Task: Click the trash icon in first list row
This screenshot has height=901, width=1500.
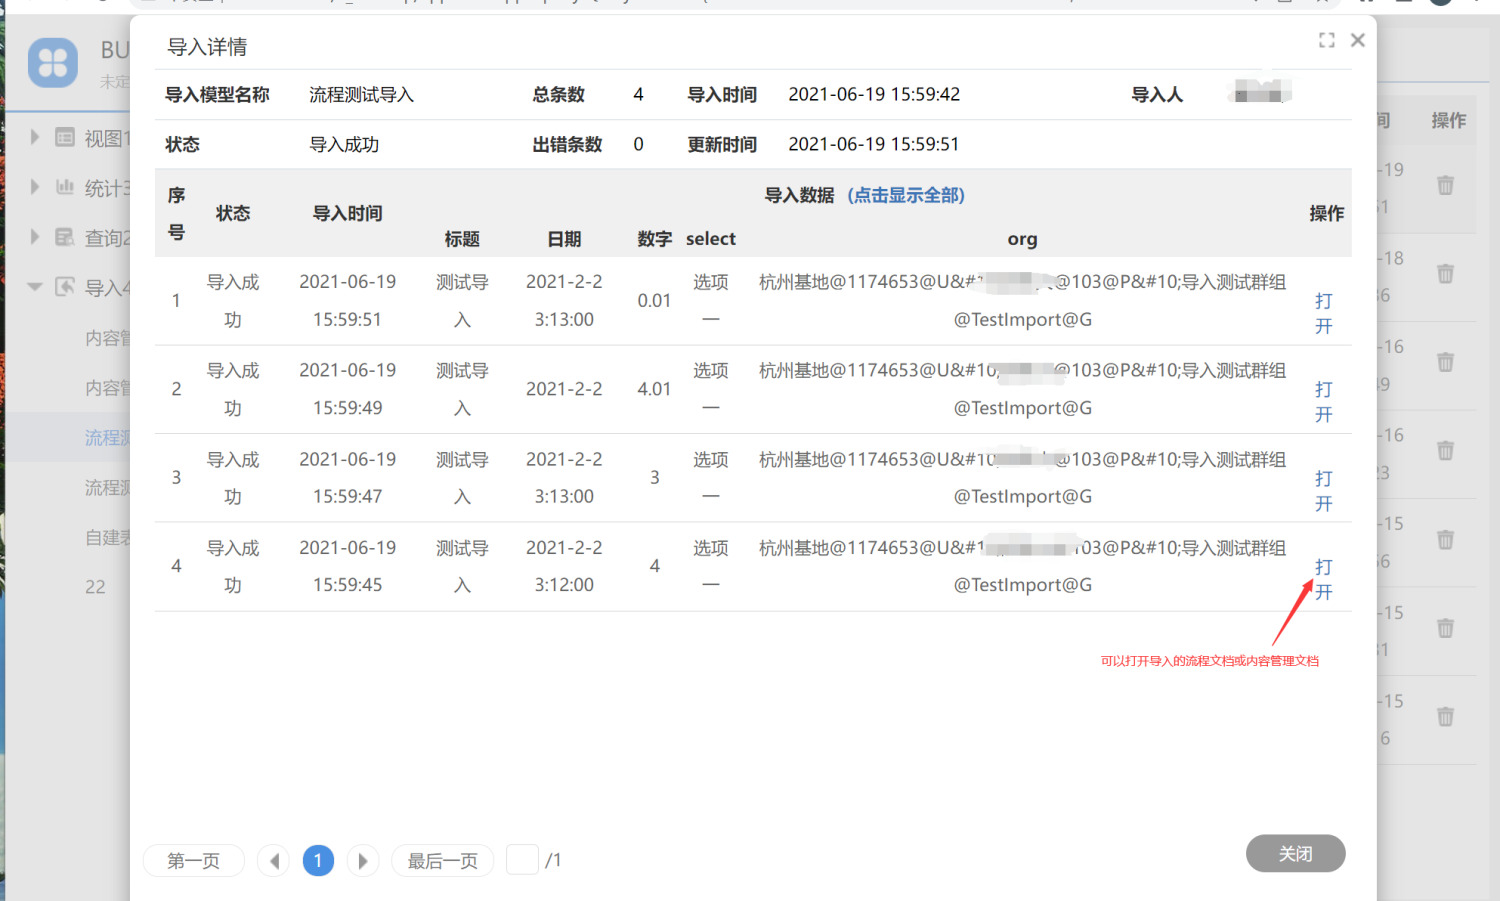Action: [x=1445, y=185]
